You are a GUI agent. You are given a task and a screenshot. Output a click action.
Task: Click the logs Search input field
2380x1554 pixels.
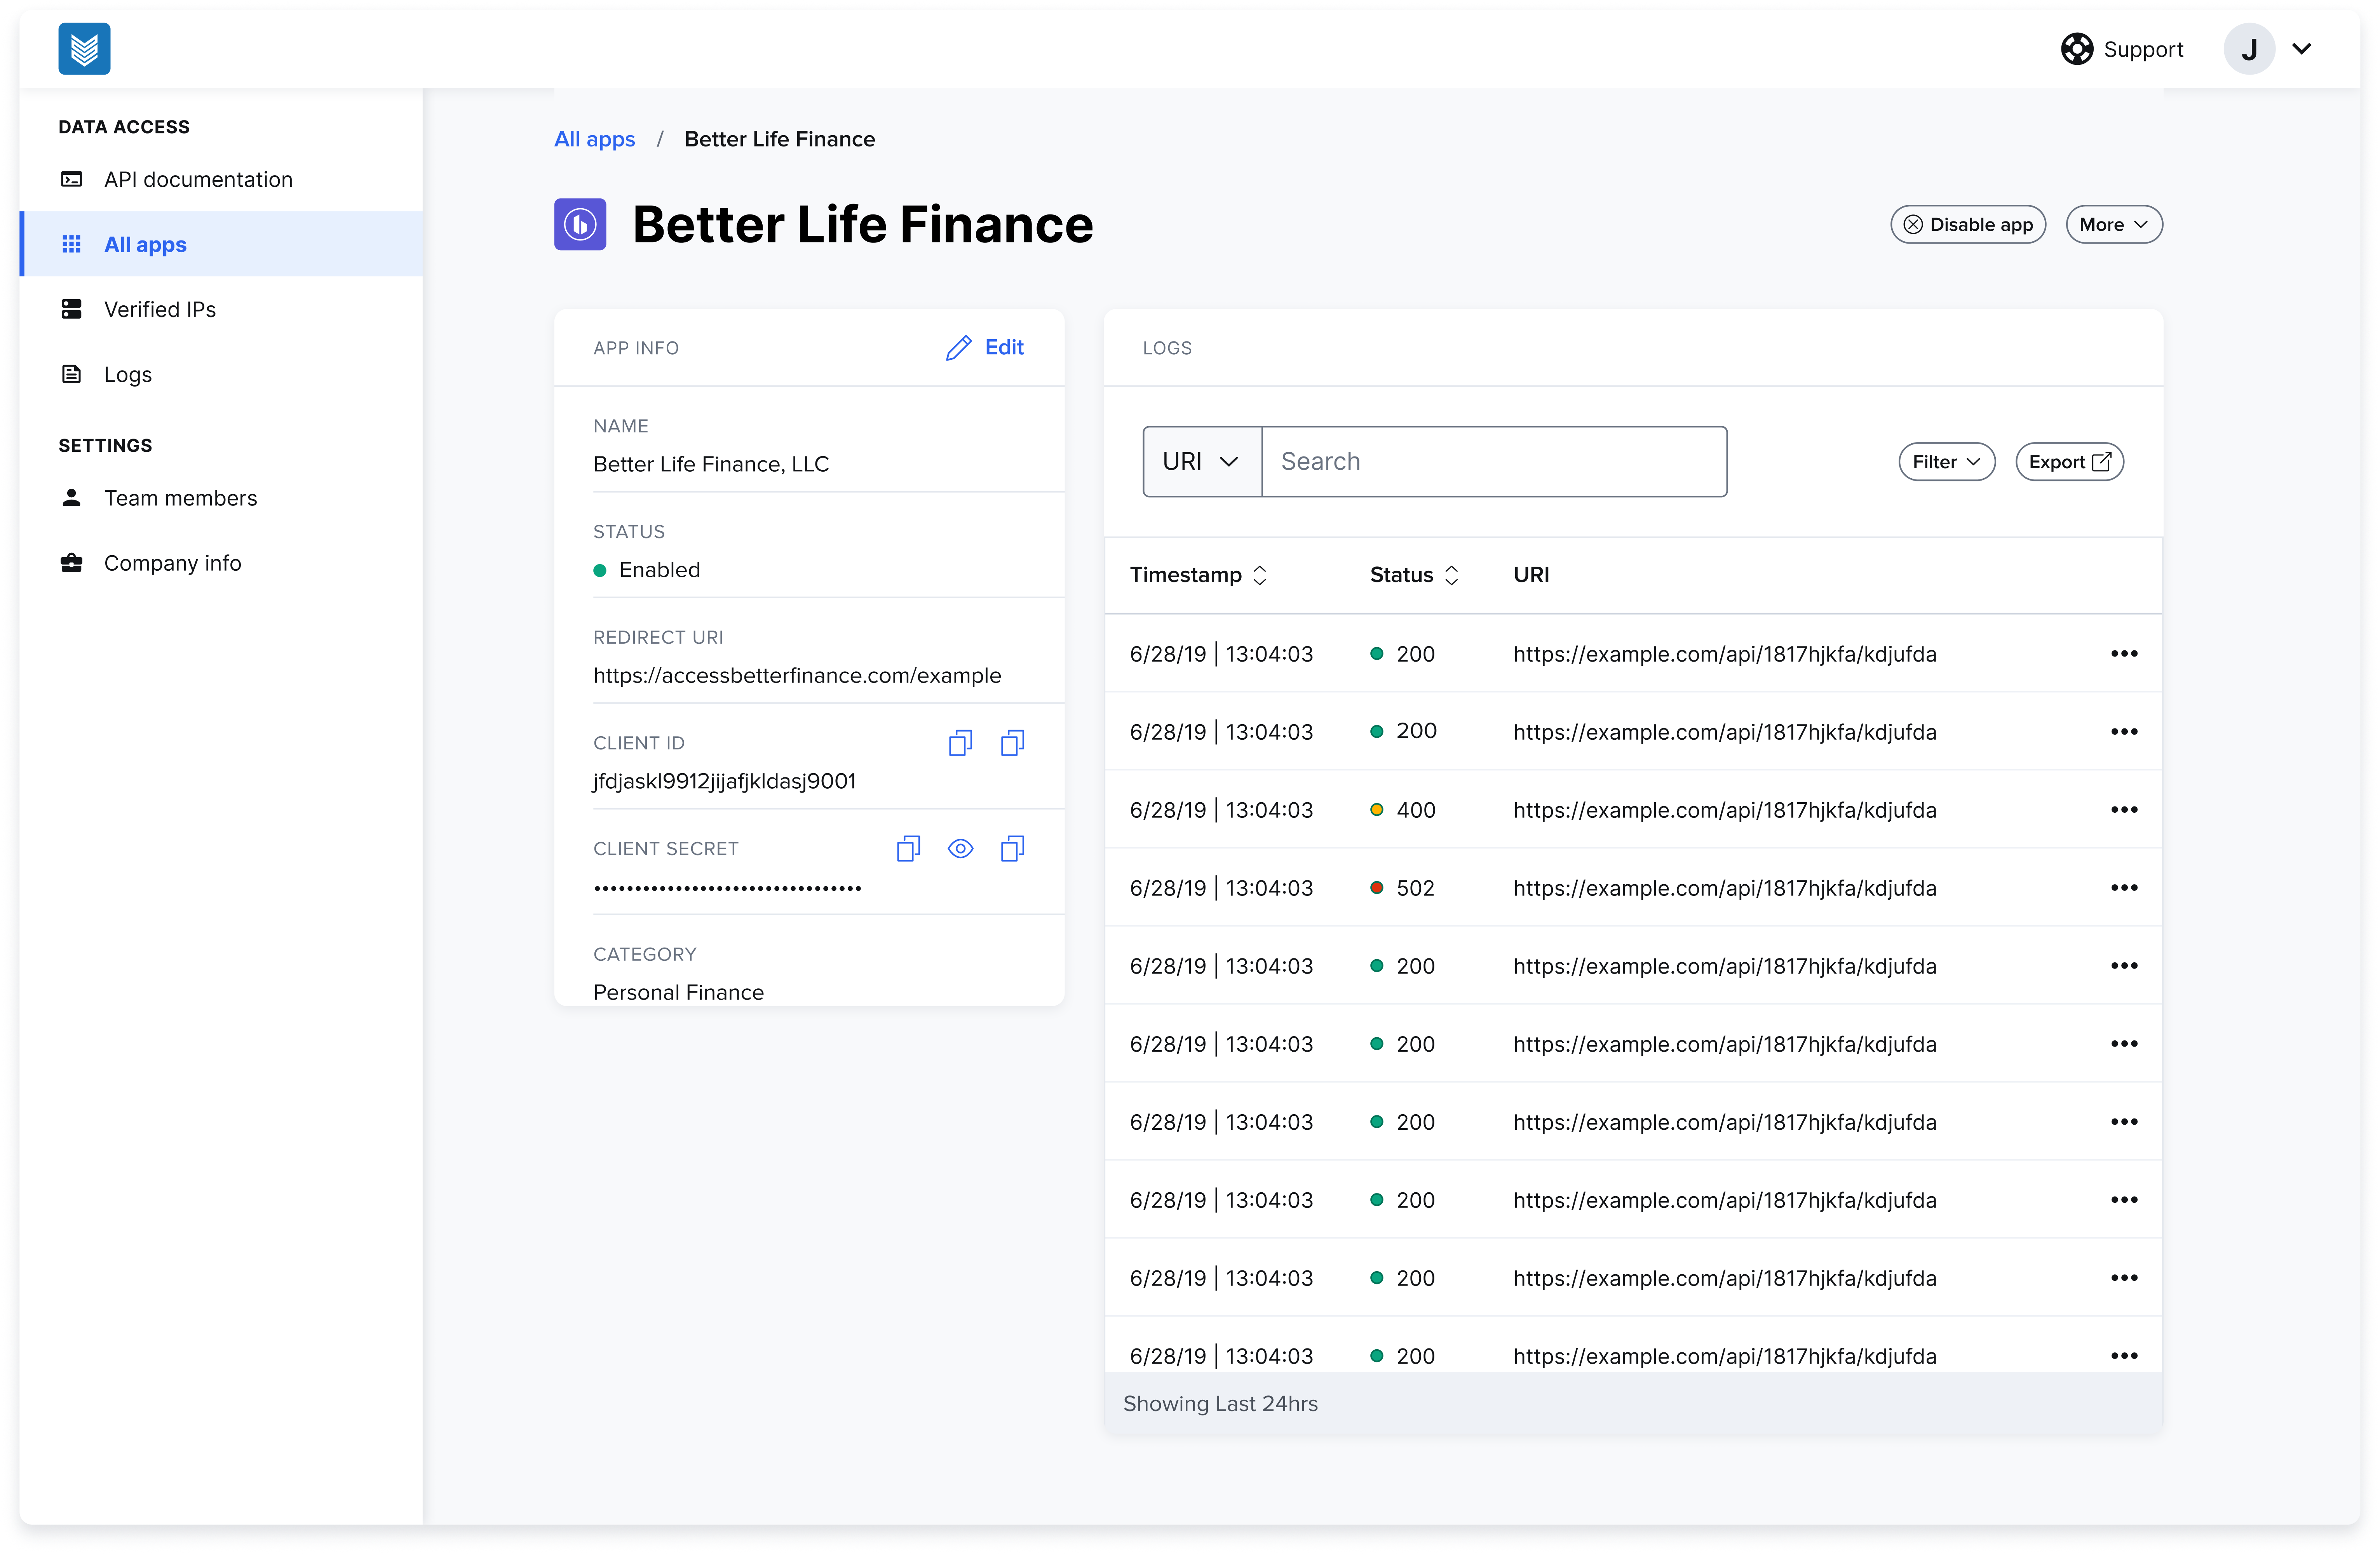pos(1493,461)
